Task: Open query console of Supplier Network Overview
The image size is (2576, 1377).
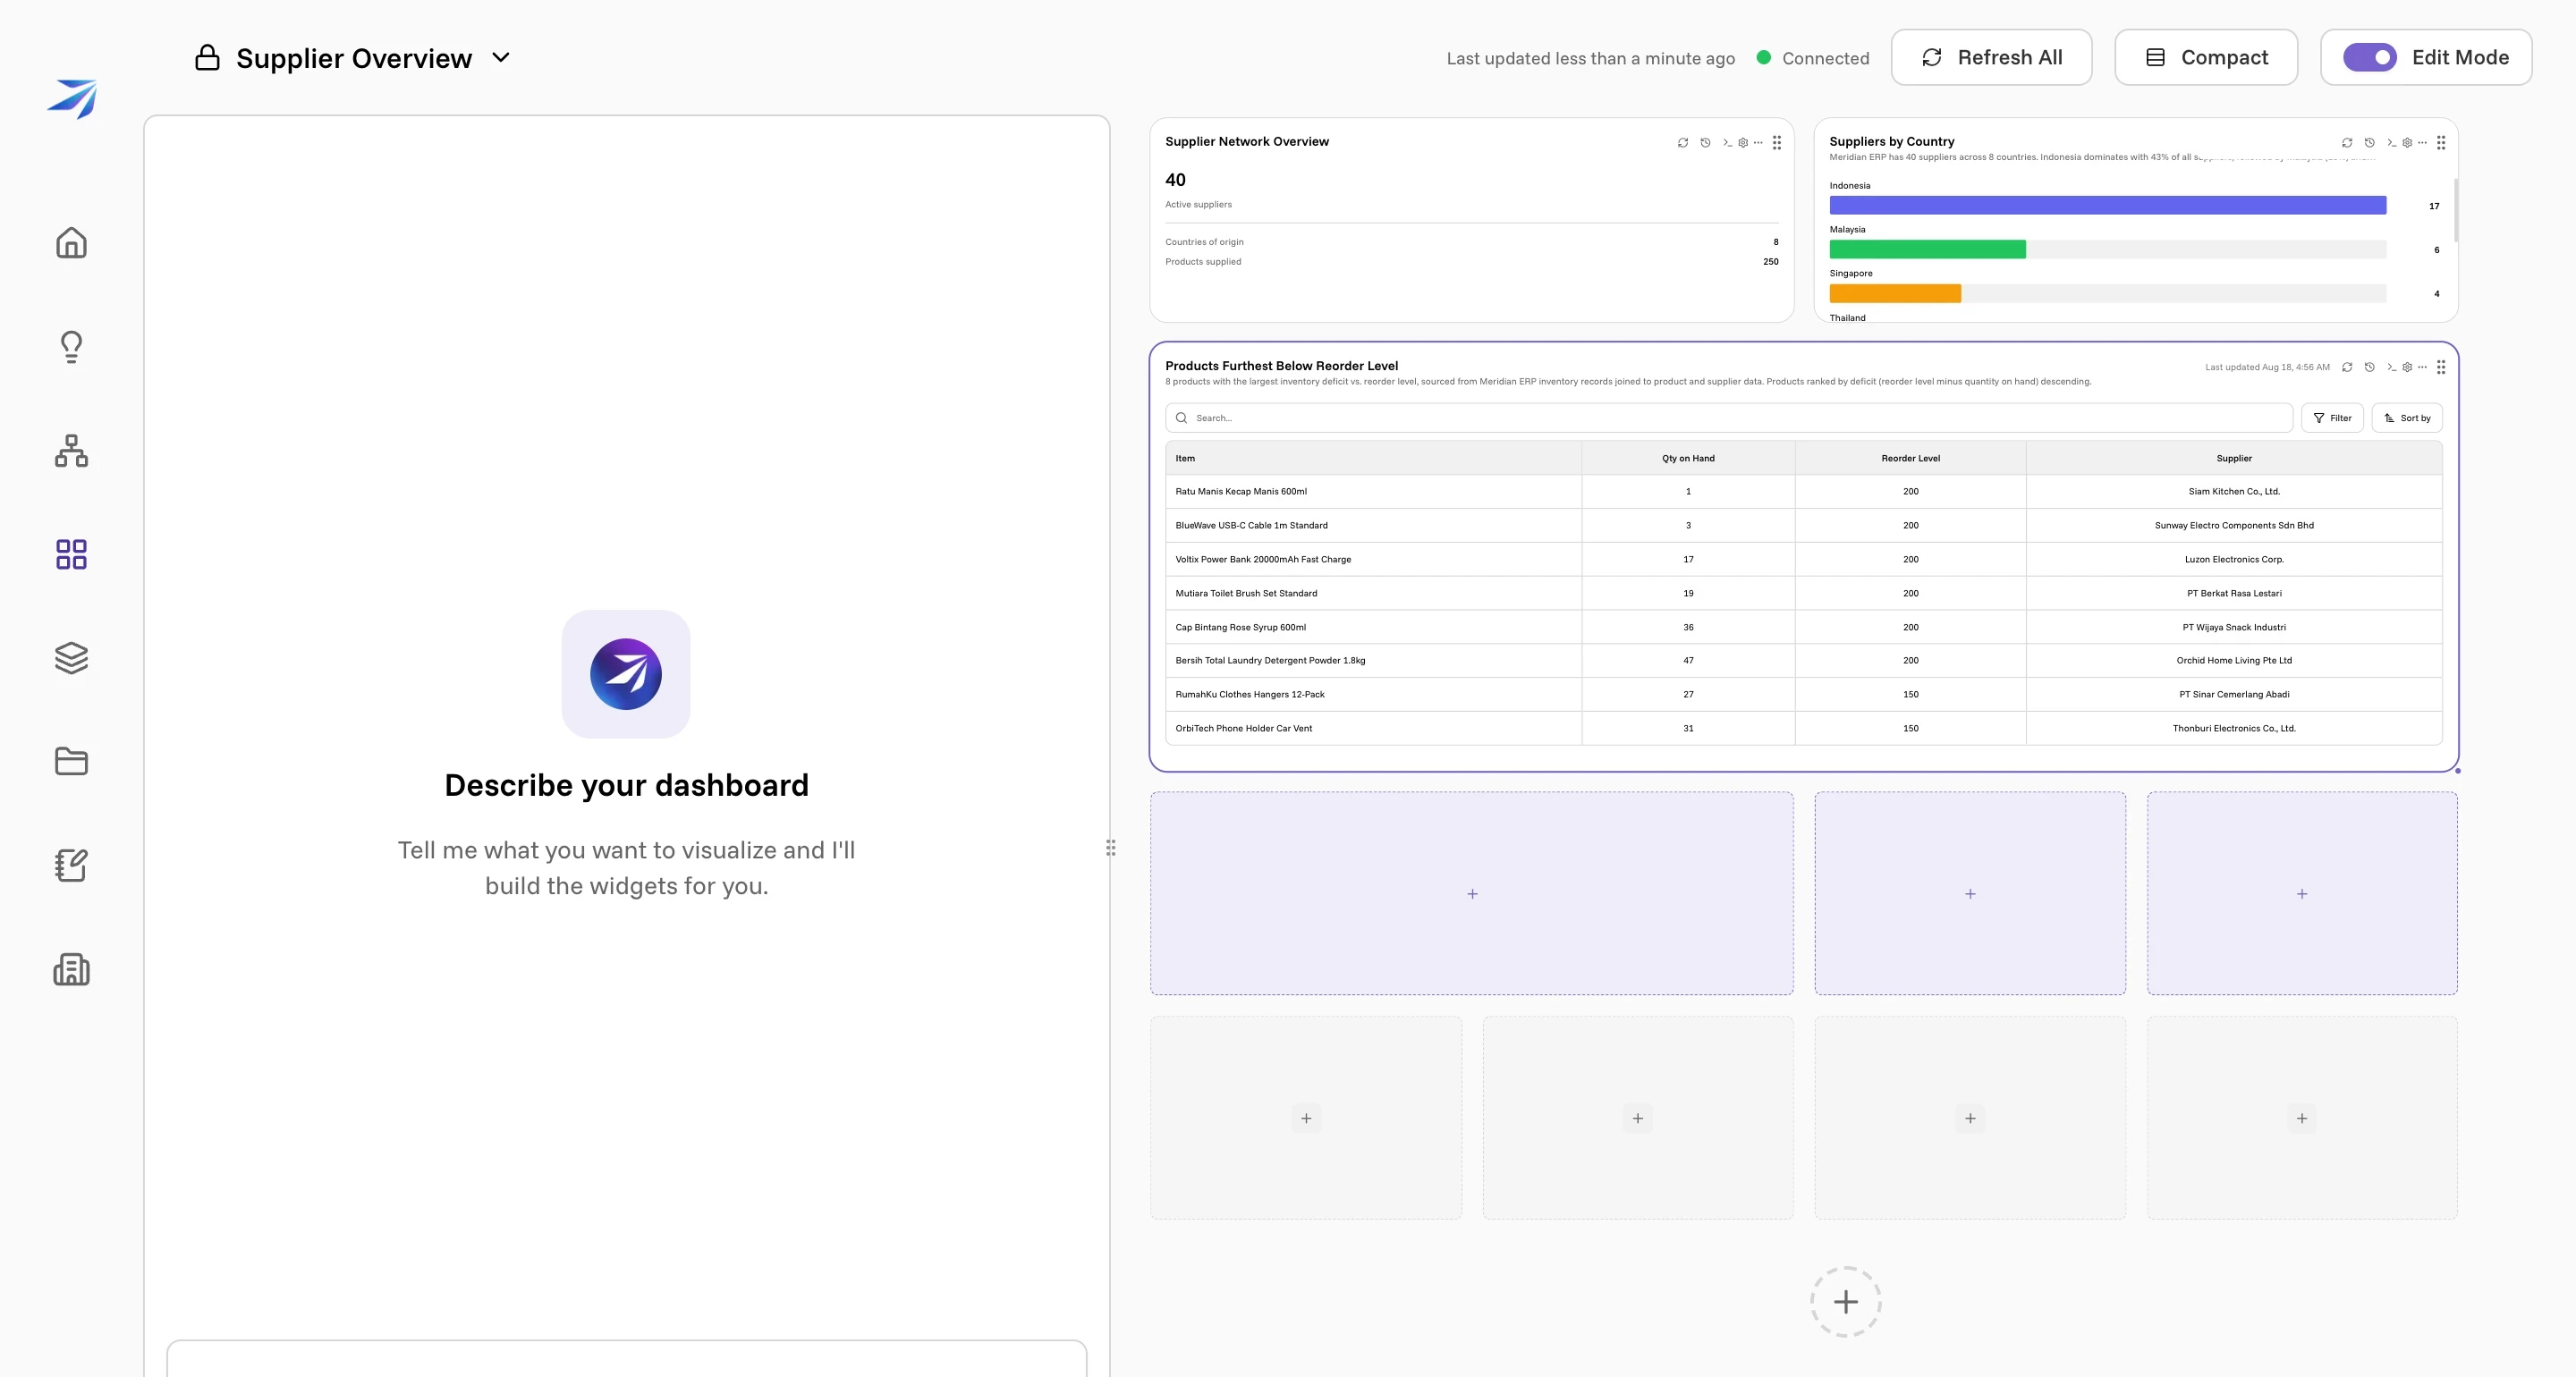Action: (1727, 143)
